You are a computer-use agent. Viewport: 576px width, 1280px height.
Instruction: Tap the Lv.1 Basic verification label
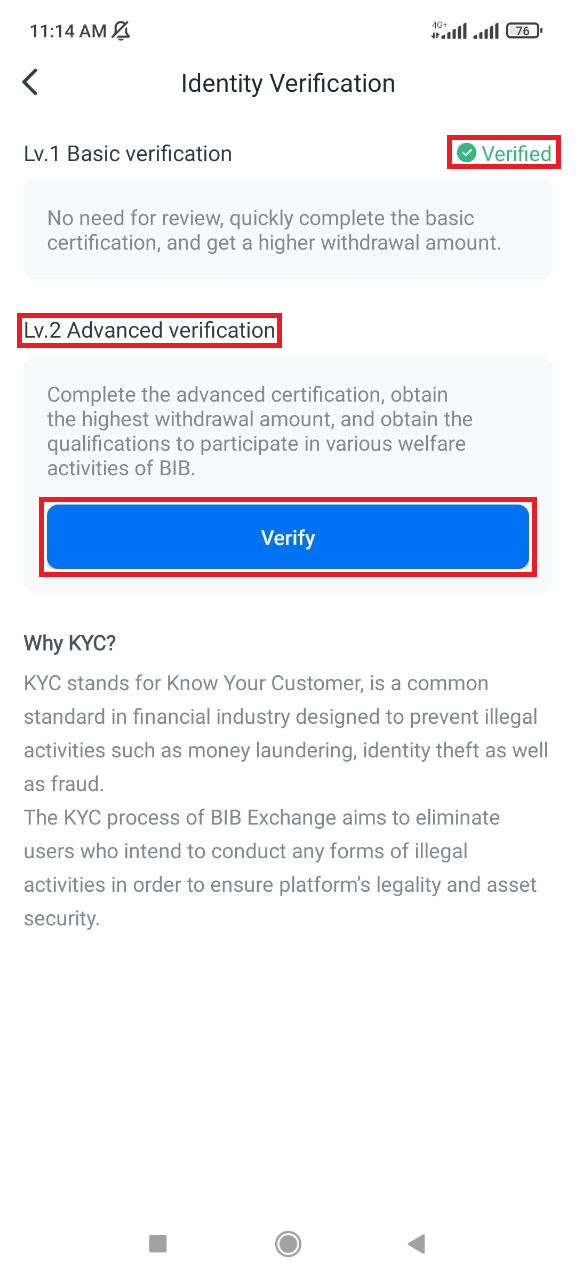128,154
